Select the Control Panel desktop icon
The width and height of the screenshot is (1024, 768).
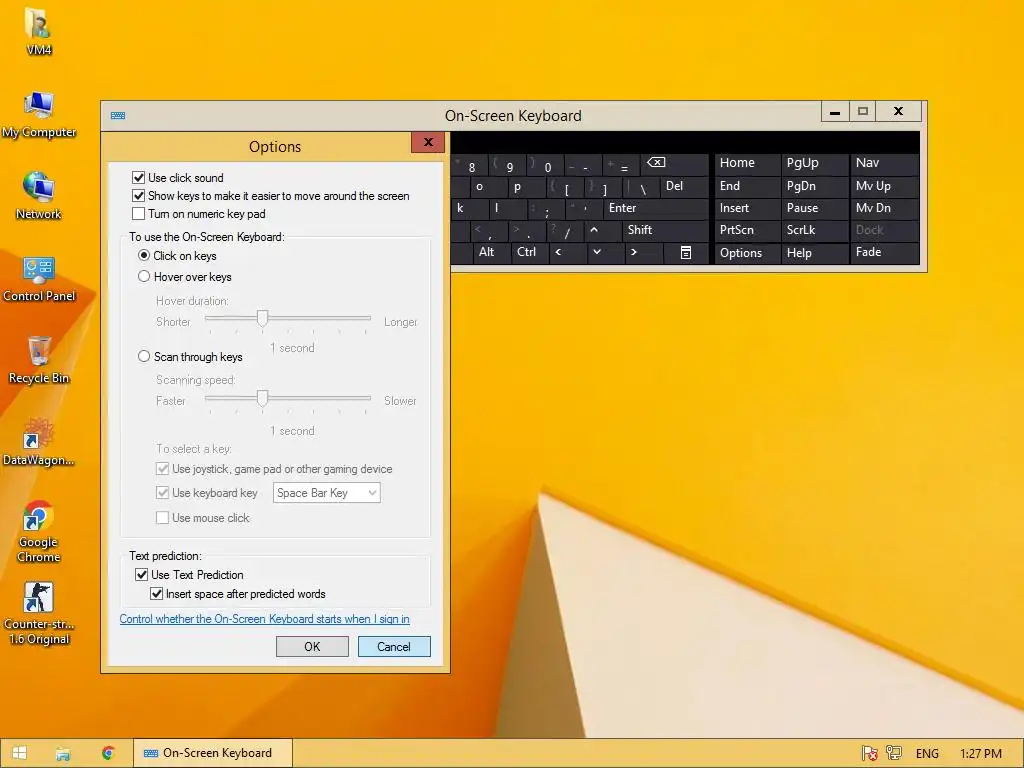(x=39, y=278)
